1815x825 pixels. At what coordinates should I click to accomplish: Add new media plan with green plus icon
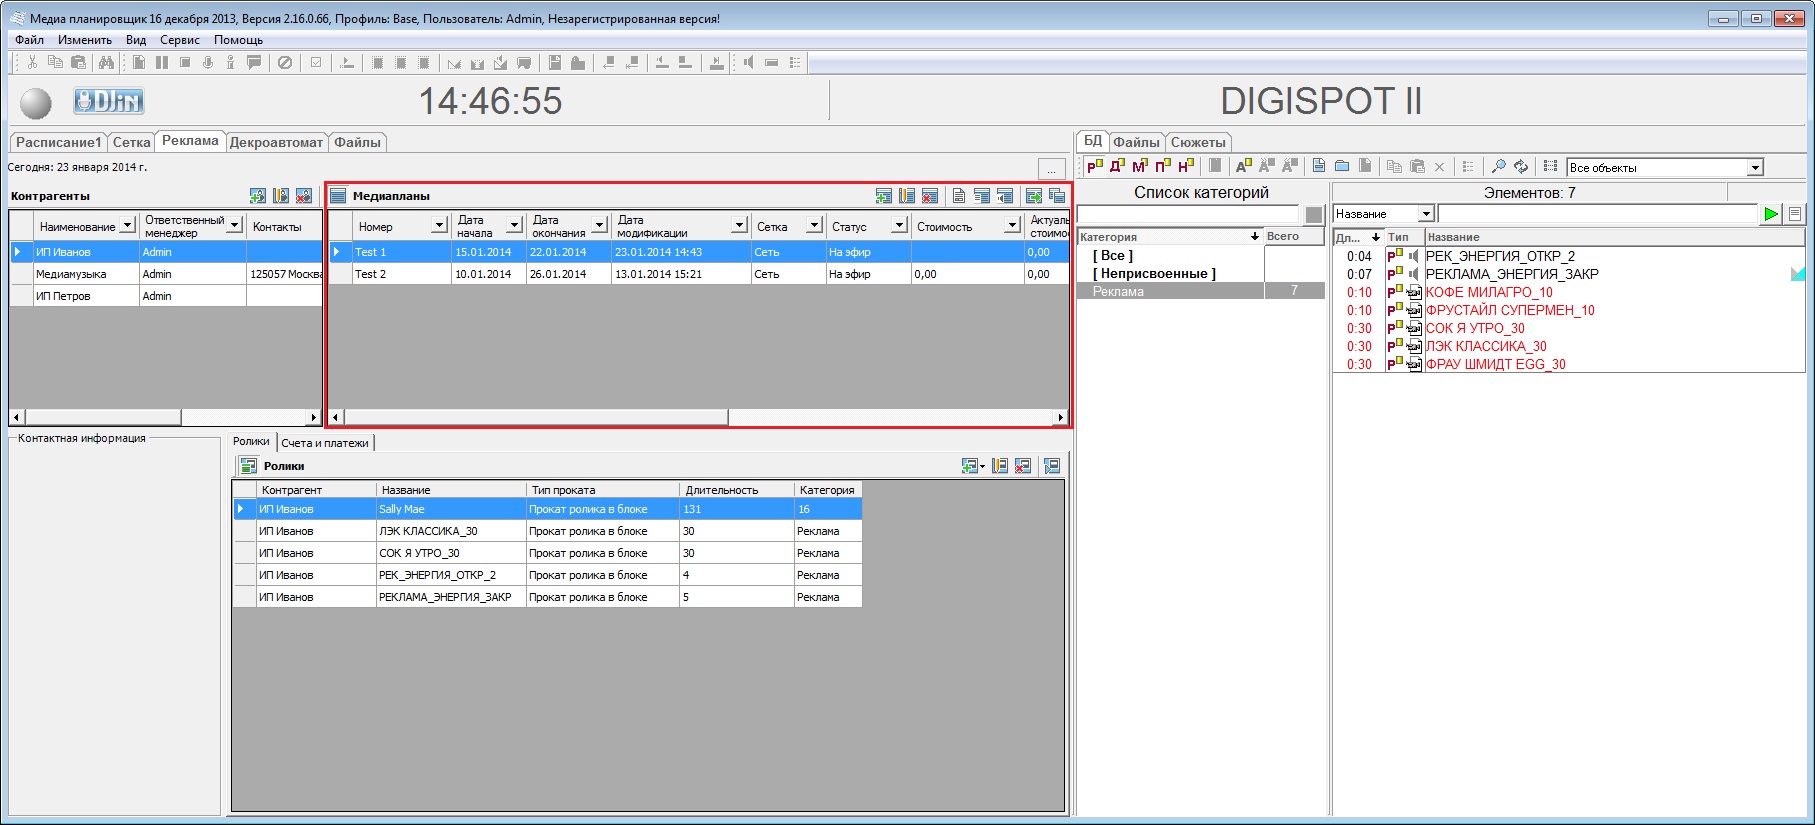coord(883,196)
